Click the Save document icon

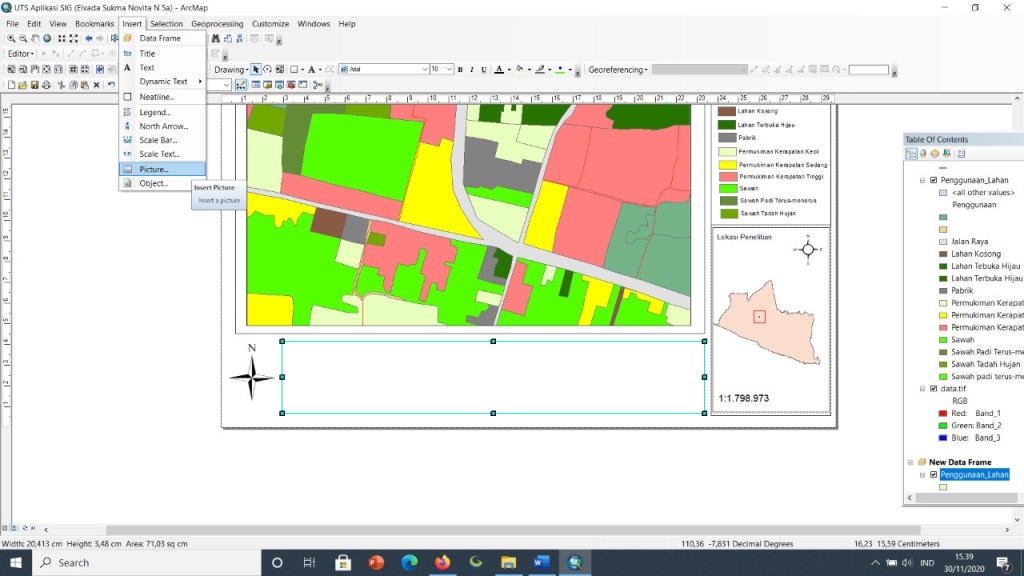[35, 85]
